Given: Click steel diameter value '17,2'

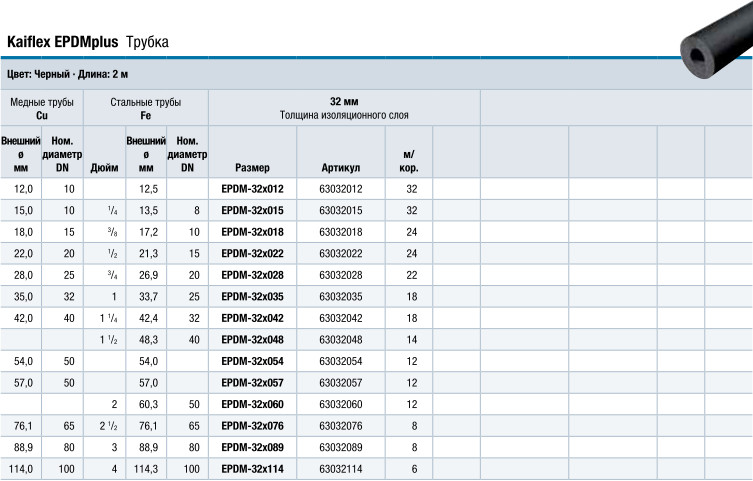Looking at the screenshot, I should coord(148,232).
